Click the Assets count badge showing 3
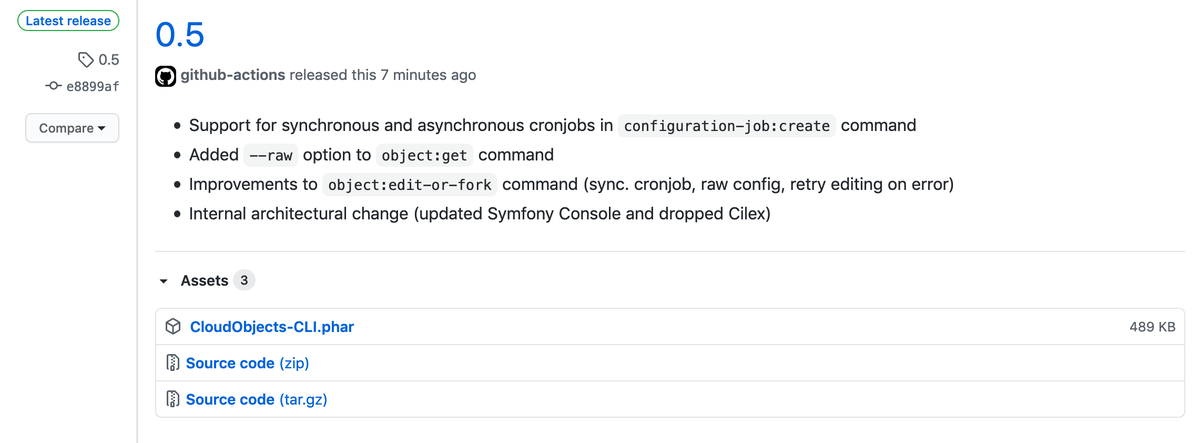 pyautogui.click(x=244, y=280)
